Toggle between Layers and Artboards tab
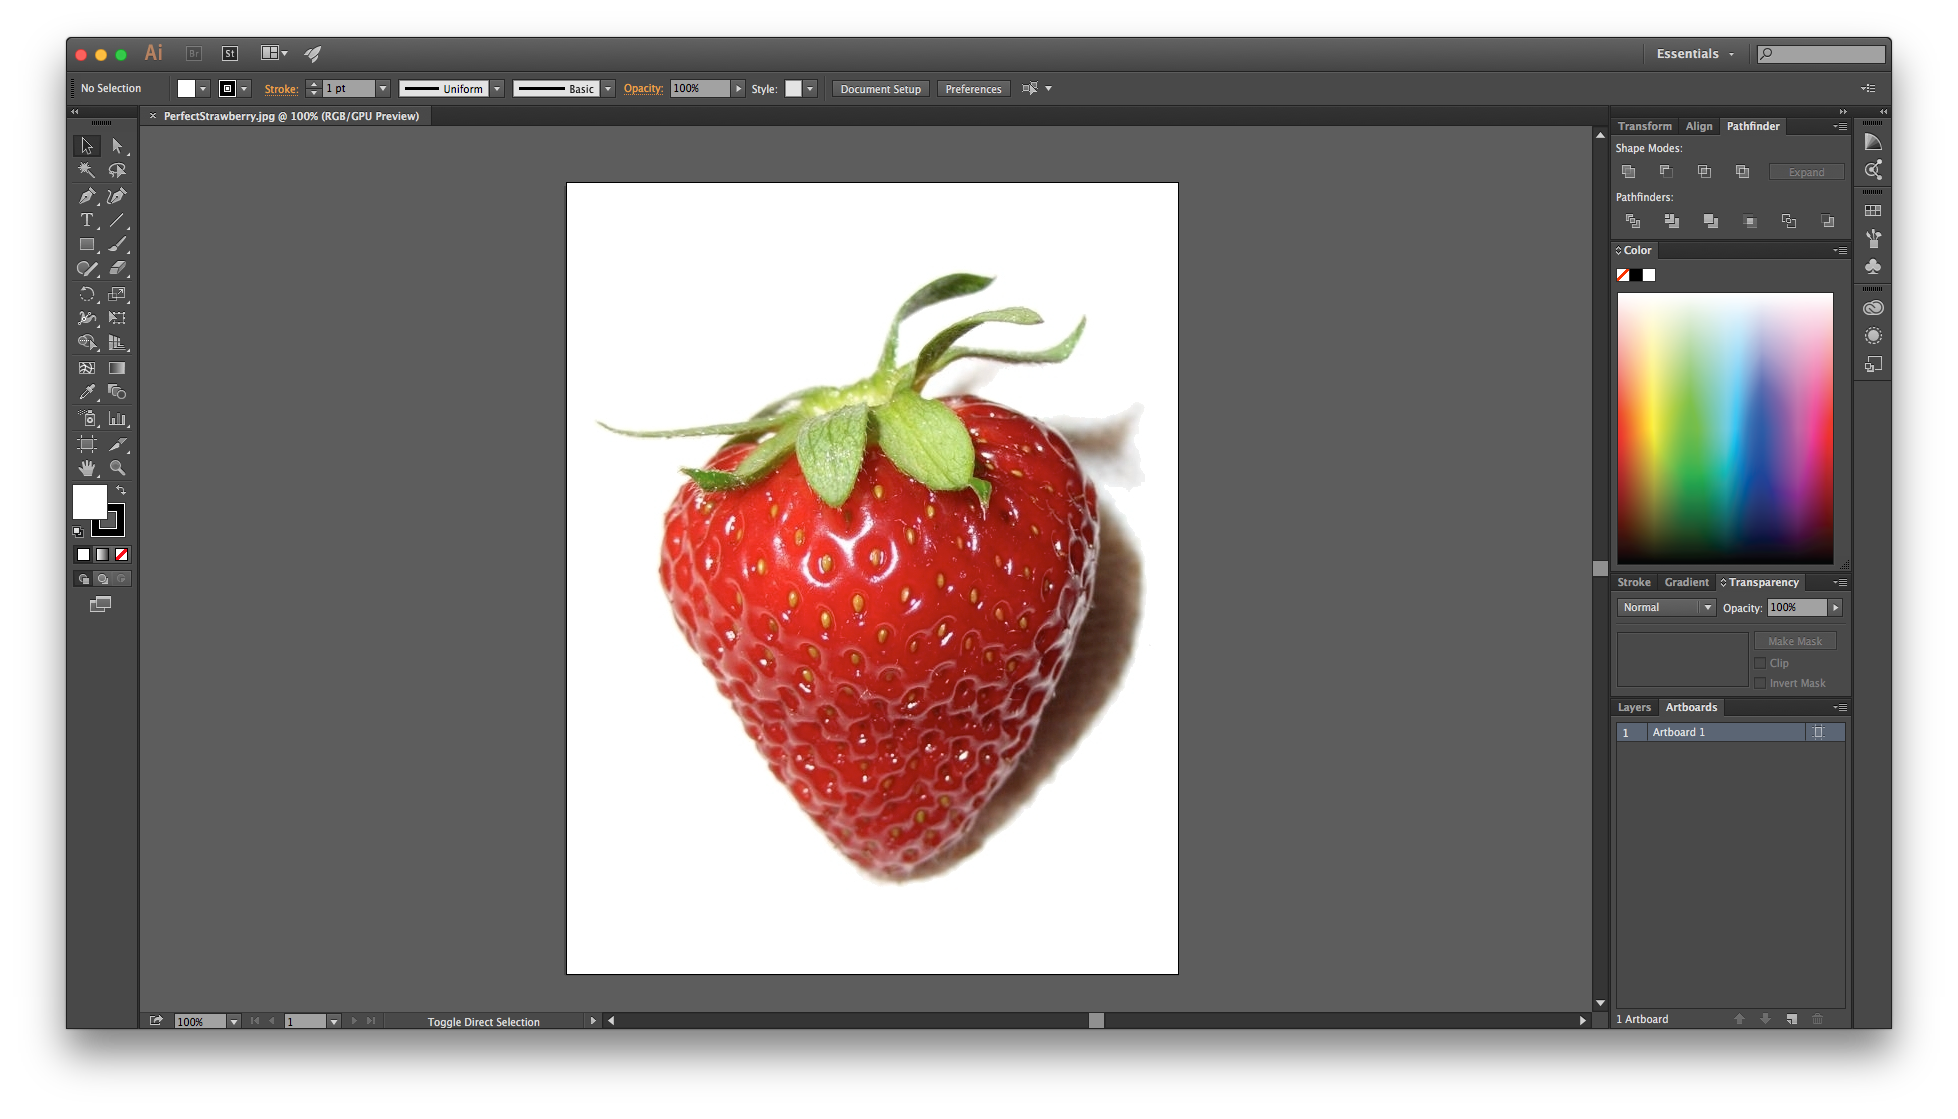 1634,707
